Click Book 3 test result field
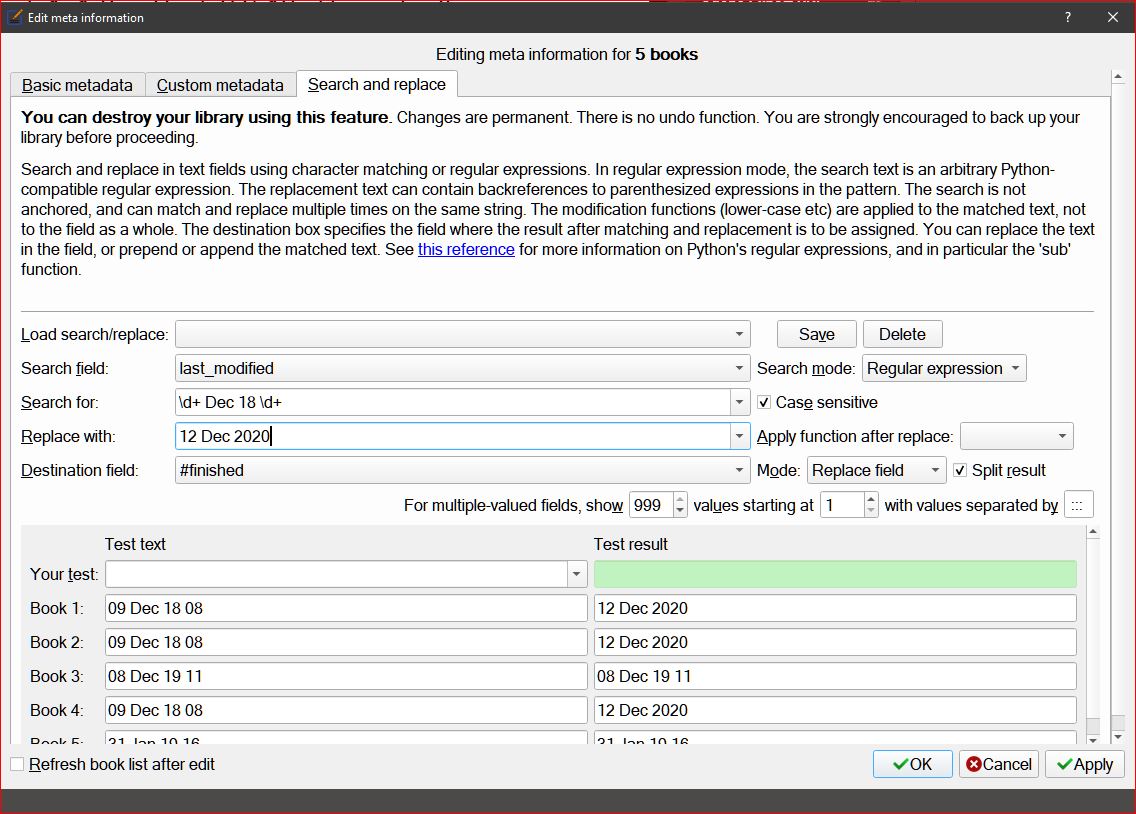Viewport: 1136px width, 814px height. tap(835, 676)
